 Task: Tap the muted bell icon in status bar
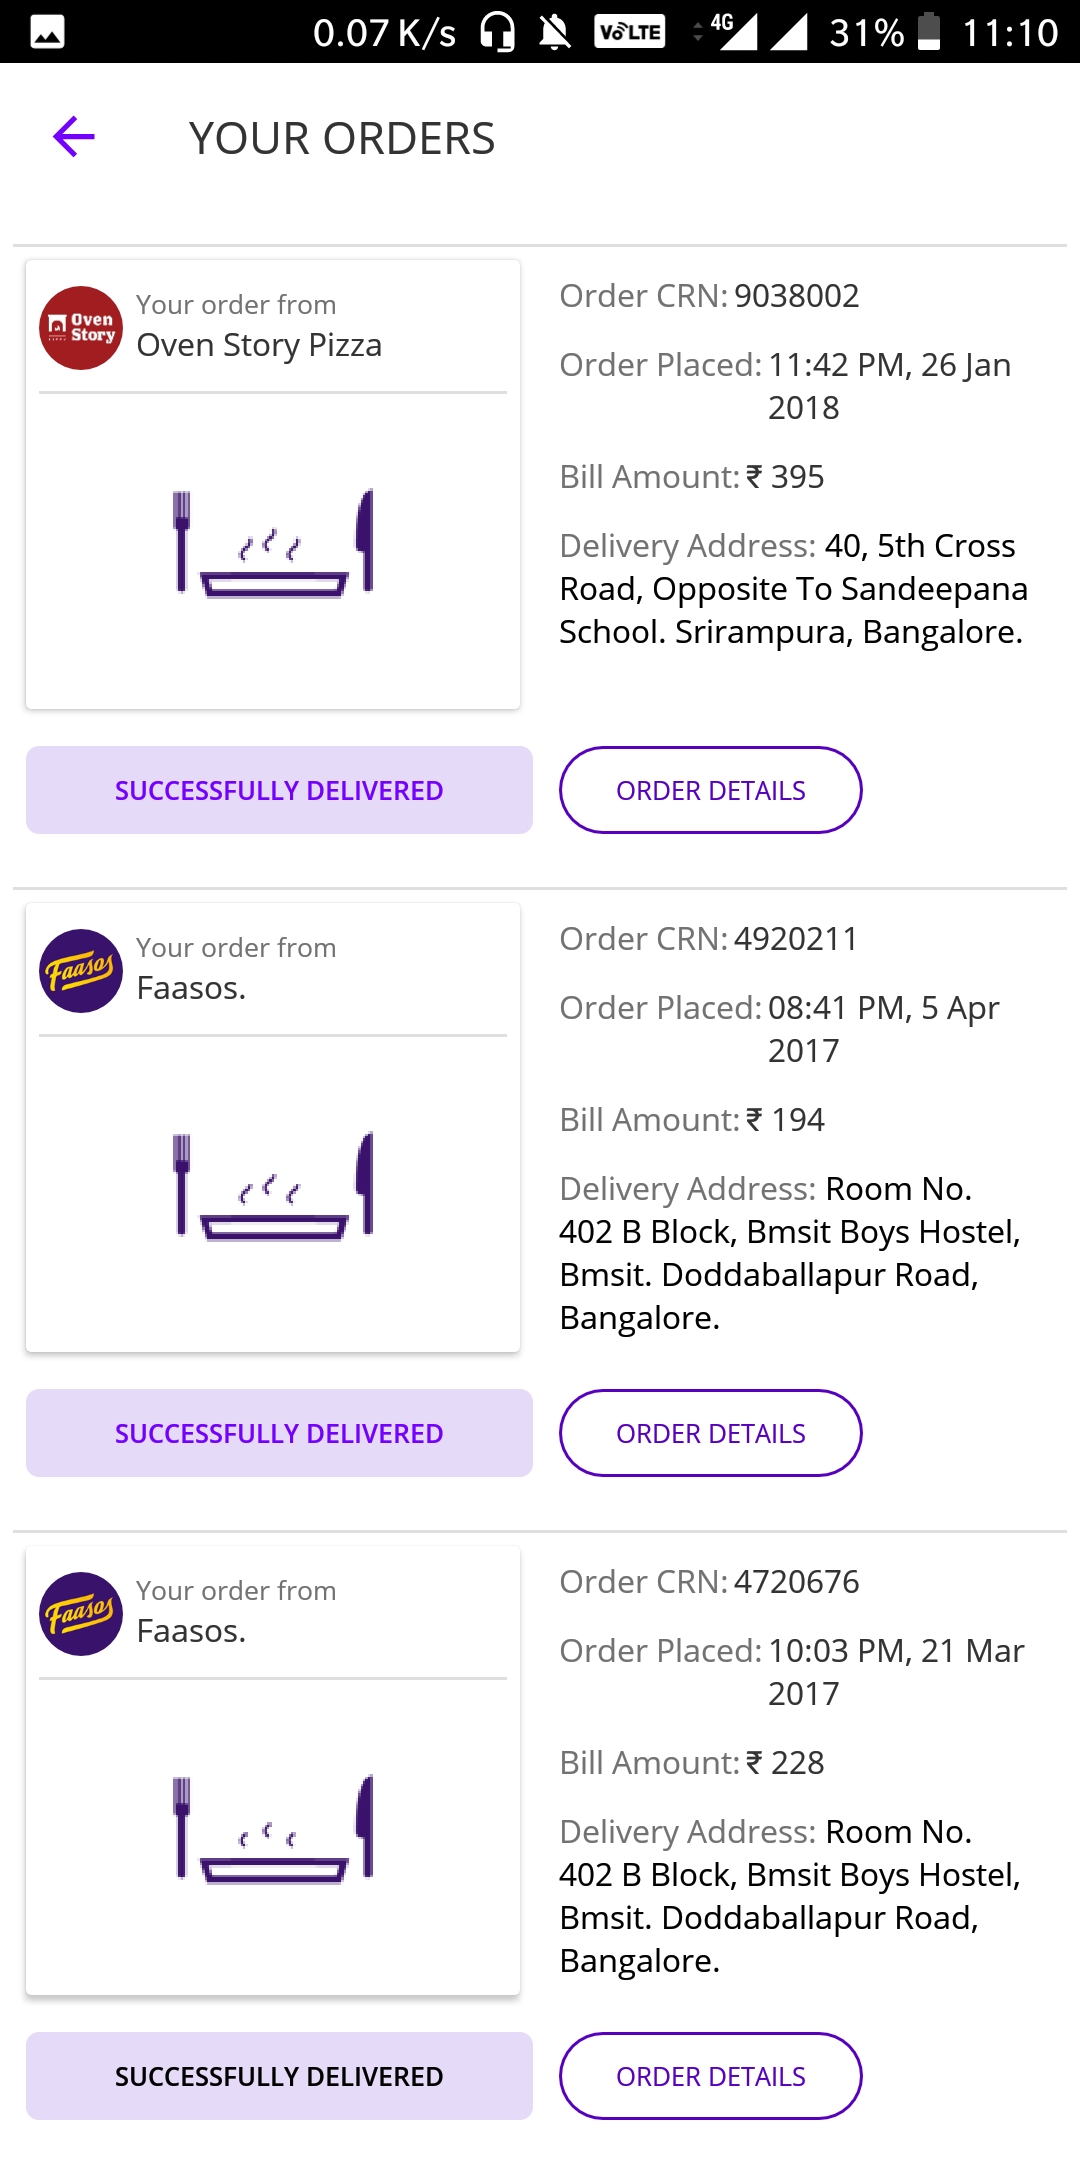coord(555,32)
